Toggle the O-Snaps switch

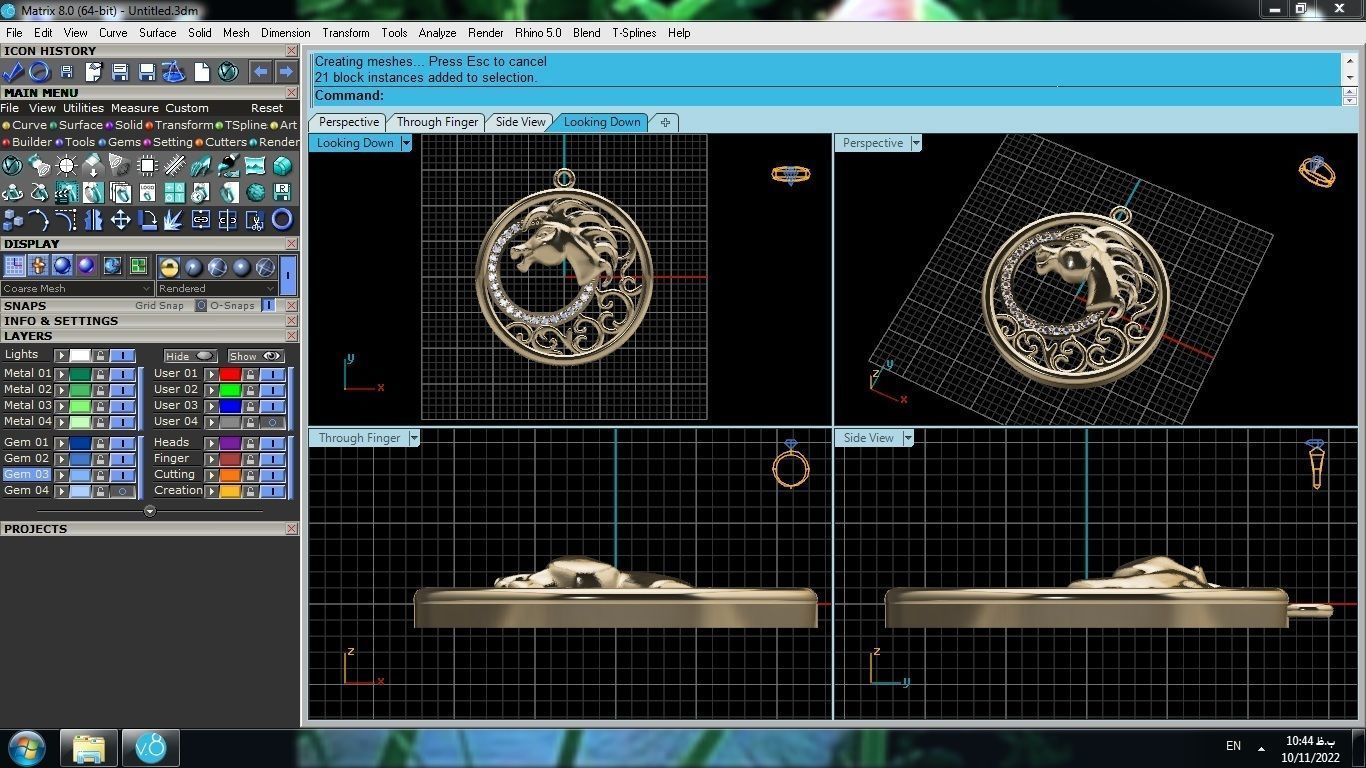269,305
